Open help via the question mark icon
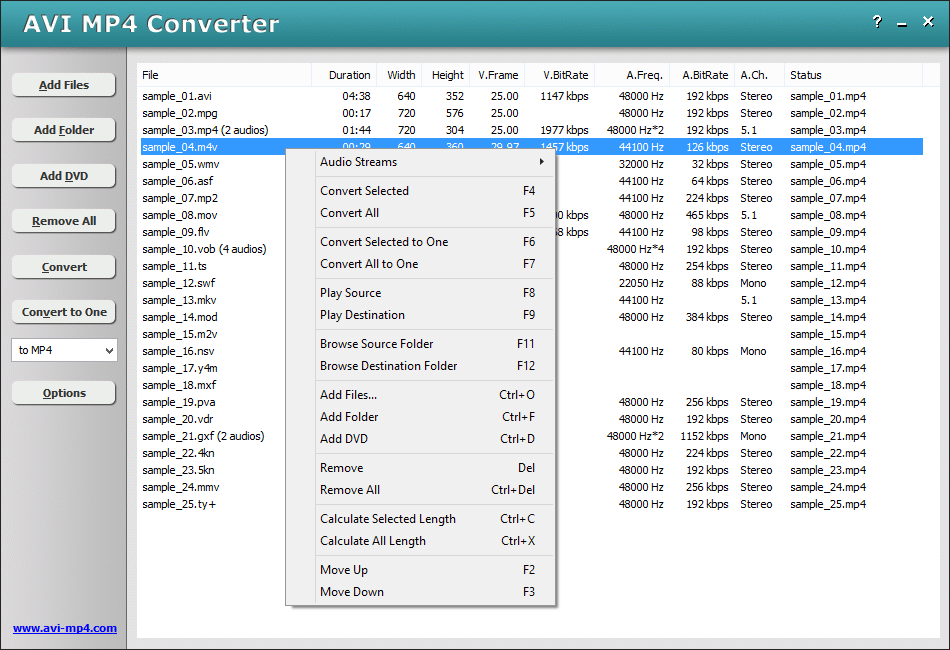This screenshot has width=950, height=650. (877, 21)
